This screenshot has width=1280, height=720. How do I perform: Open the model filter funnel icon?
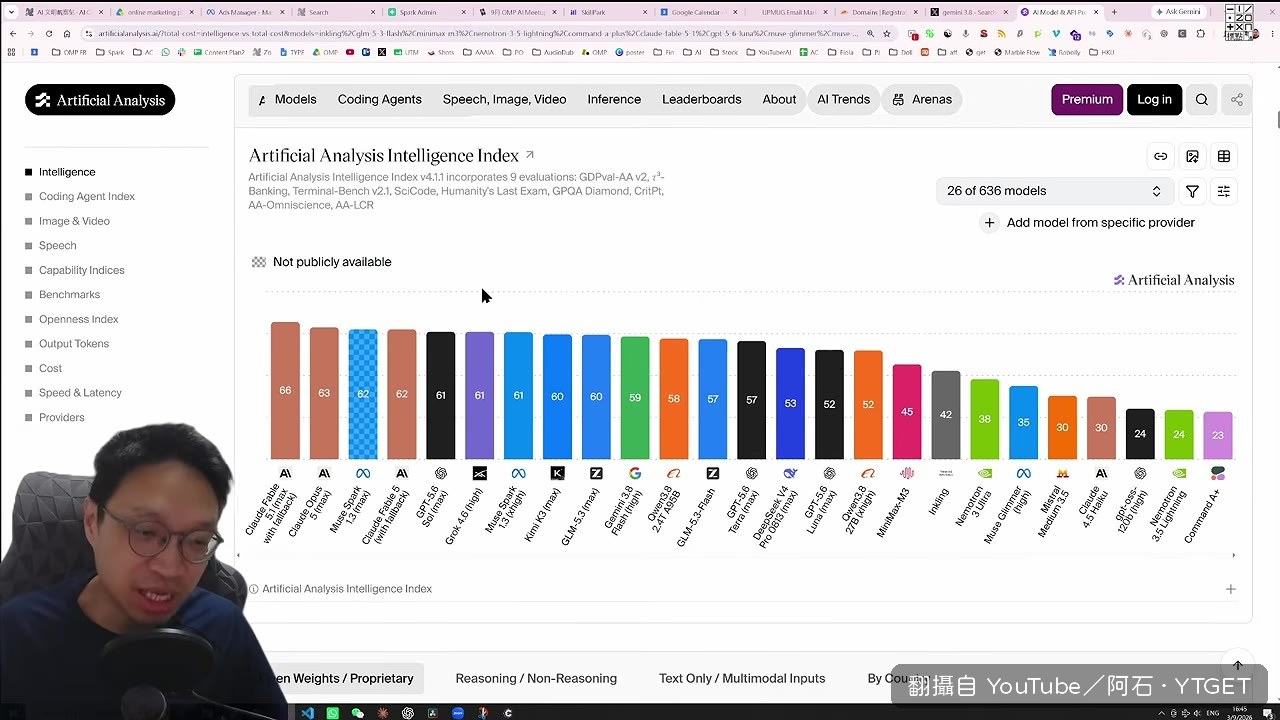1192,191
